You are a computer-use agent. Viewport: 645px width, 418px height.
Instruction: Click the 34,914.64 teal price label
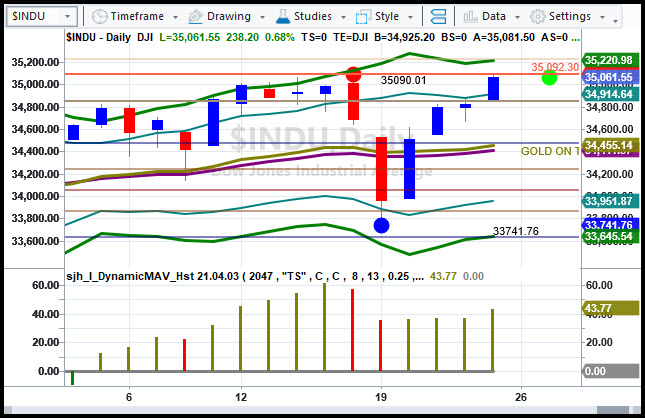point(610,94)
